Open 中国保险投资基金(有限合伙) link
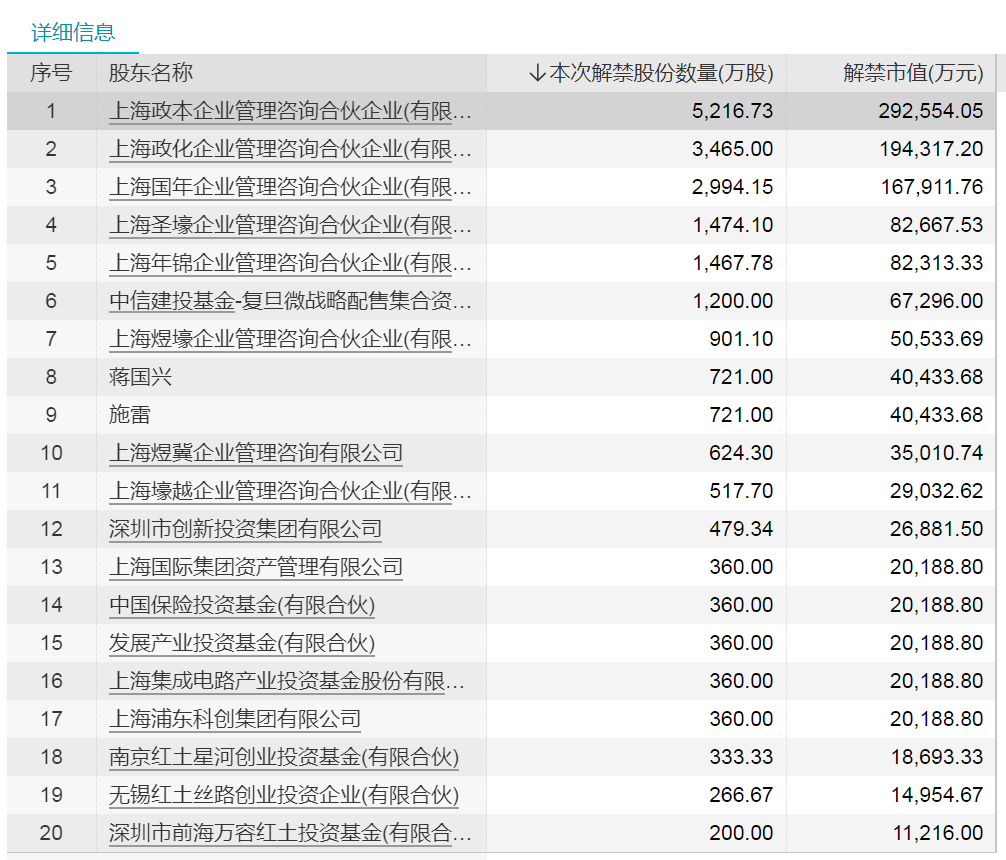This screenshot has width=1006, height=860. click(242, 605)
